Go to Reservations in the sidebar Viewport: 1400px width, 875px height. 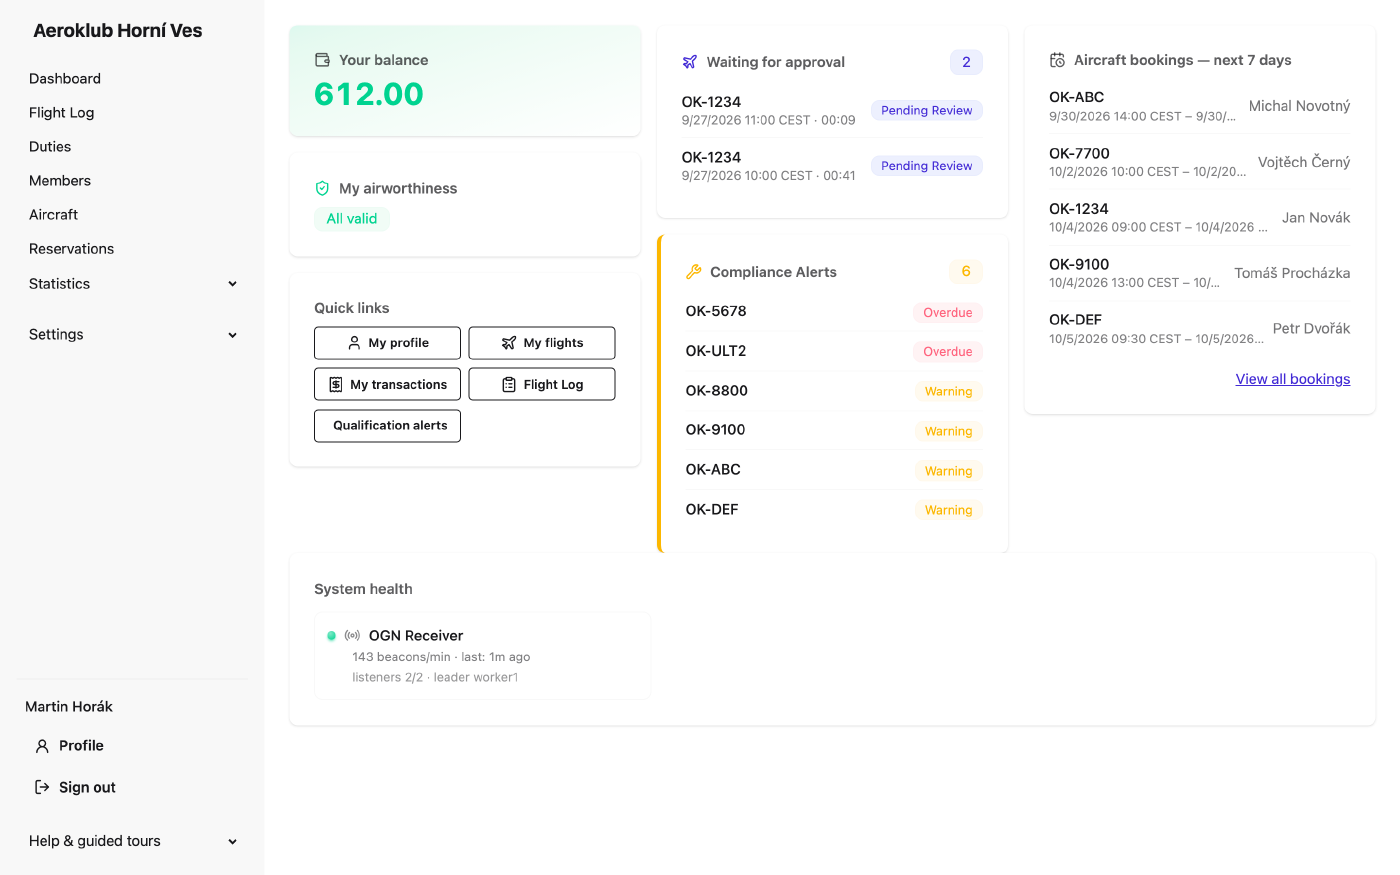pyautogui.click(x=72, y=249)
